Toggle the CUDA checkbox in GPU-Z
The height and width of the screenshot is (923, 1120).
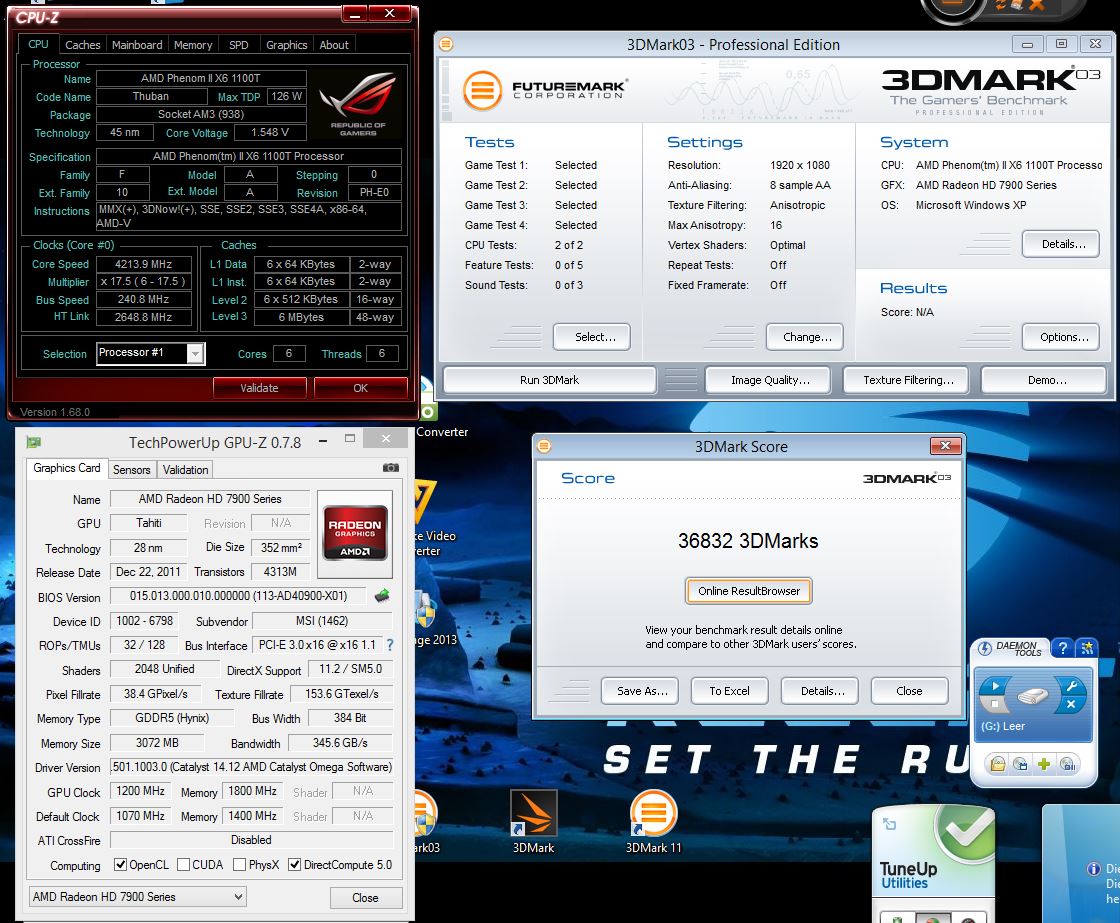[184, 864]
